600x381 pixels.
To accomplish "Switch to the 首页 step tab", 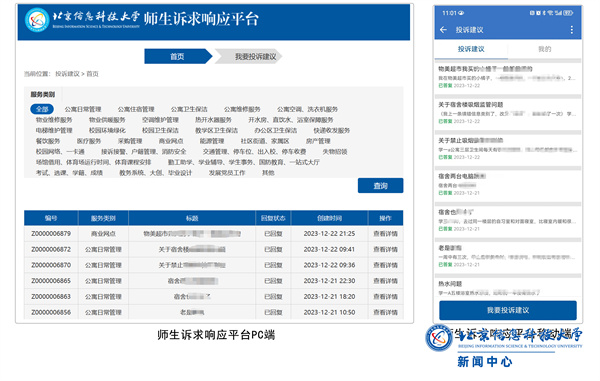I will pos(177,57).
